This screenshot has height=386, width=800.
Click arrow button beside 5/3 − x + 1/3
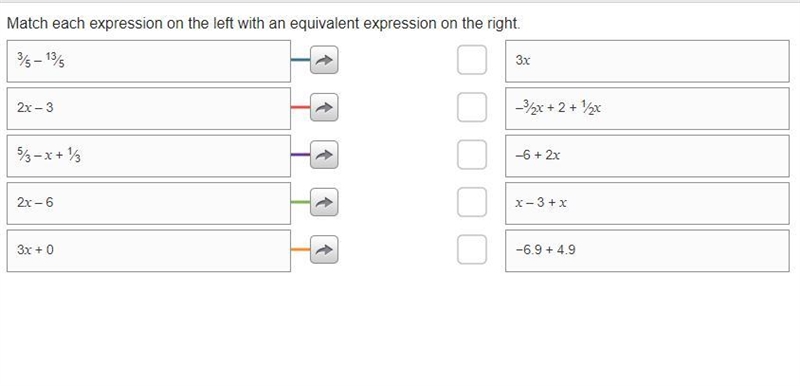tap(324, 155)
